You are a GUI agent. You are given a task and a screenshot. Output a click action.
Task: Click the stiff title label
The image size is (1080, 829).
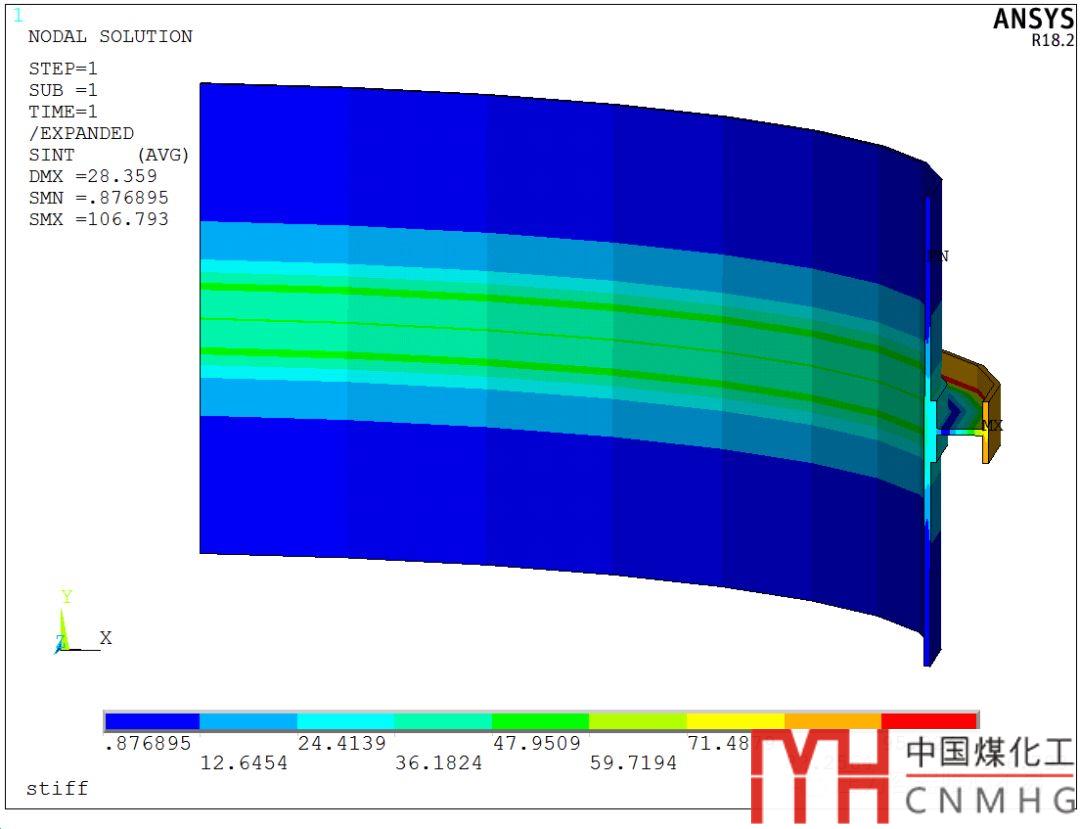pyautogui.click(x=57, y=788)
